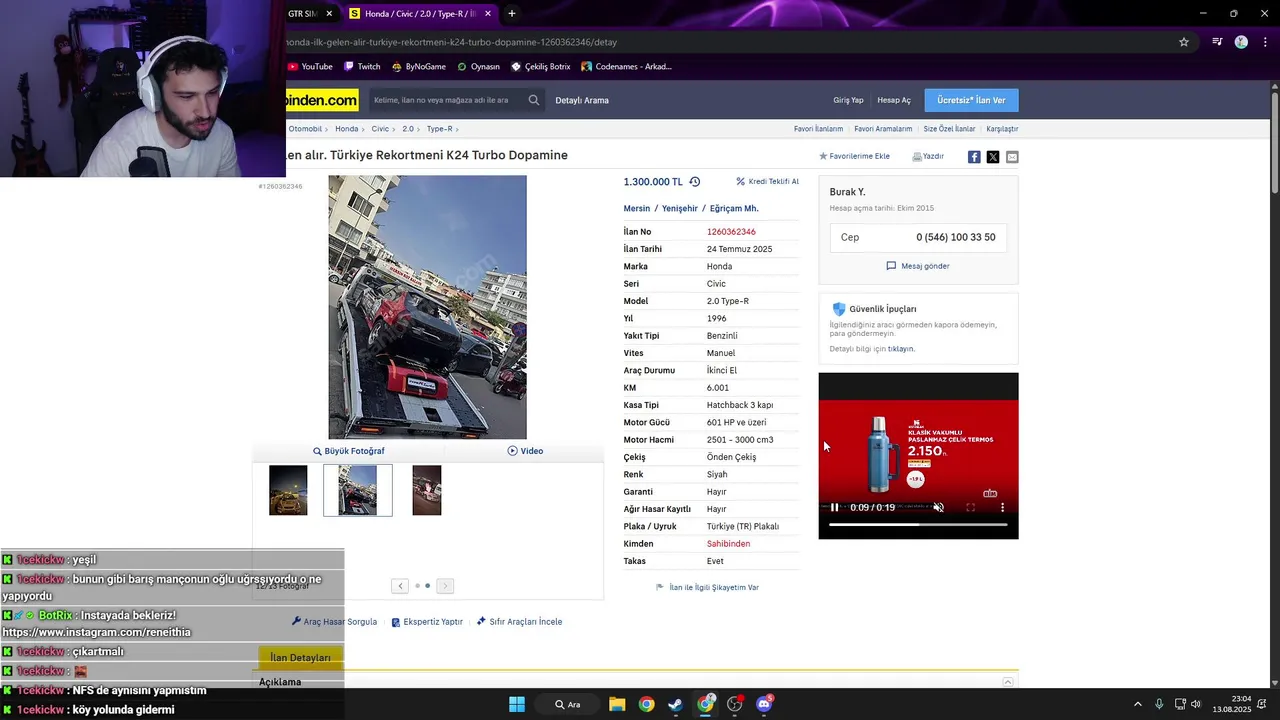The height and width of the screenshot is (720, 1280).
Task: Click Kredi Teklifi Al link
Action: coord(768,182)
